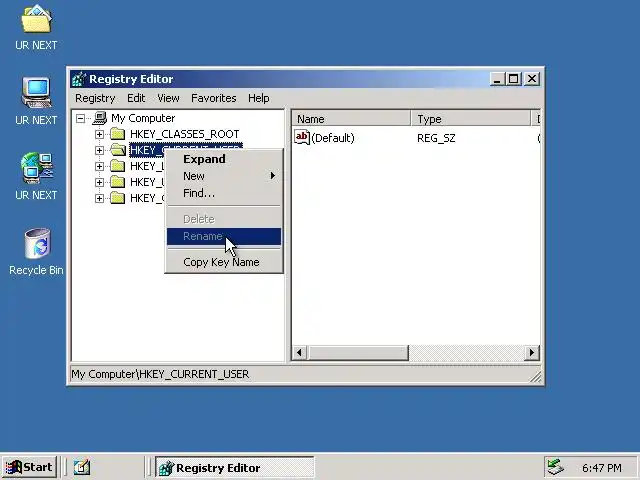Choose Find... in the context menu
Viewport: 640px width, 480px height.
pyautogui.click(x=224, y=193)
